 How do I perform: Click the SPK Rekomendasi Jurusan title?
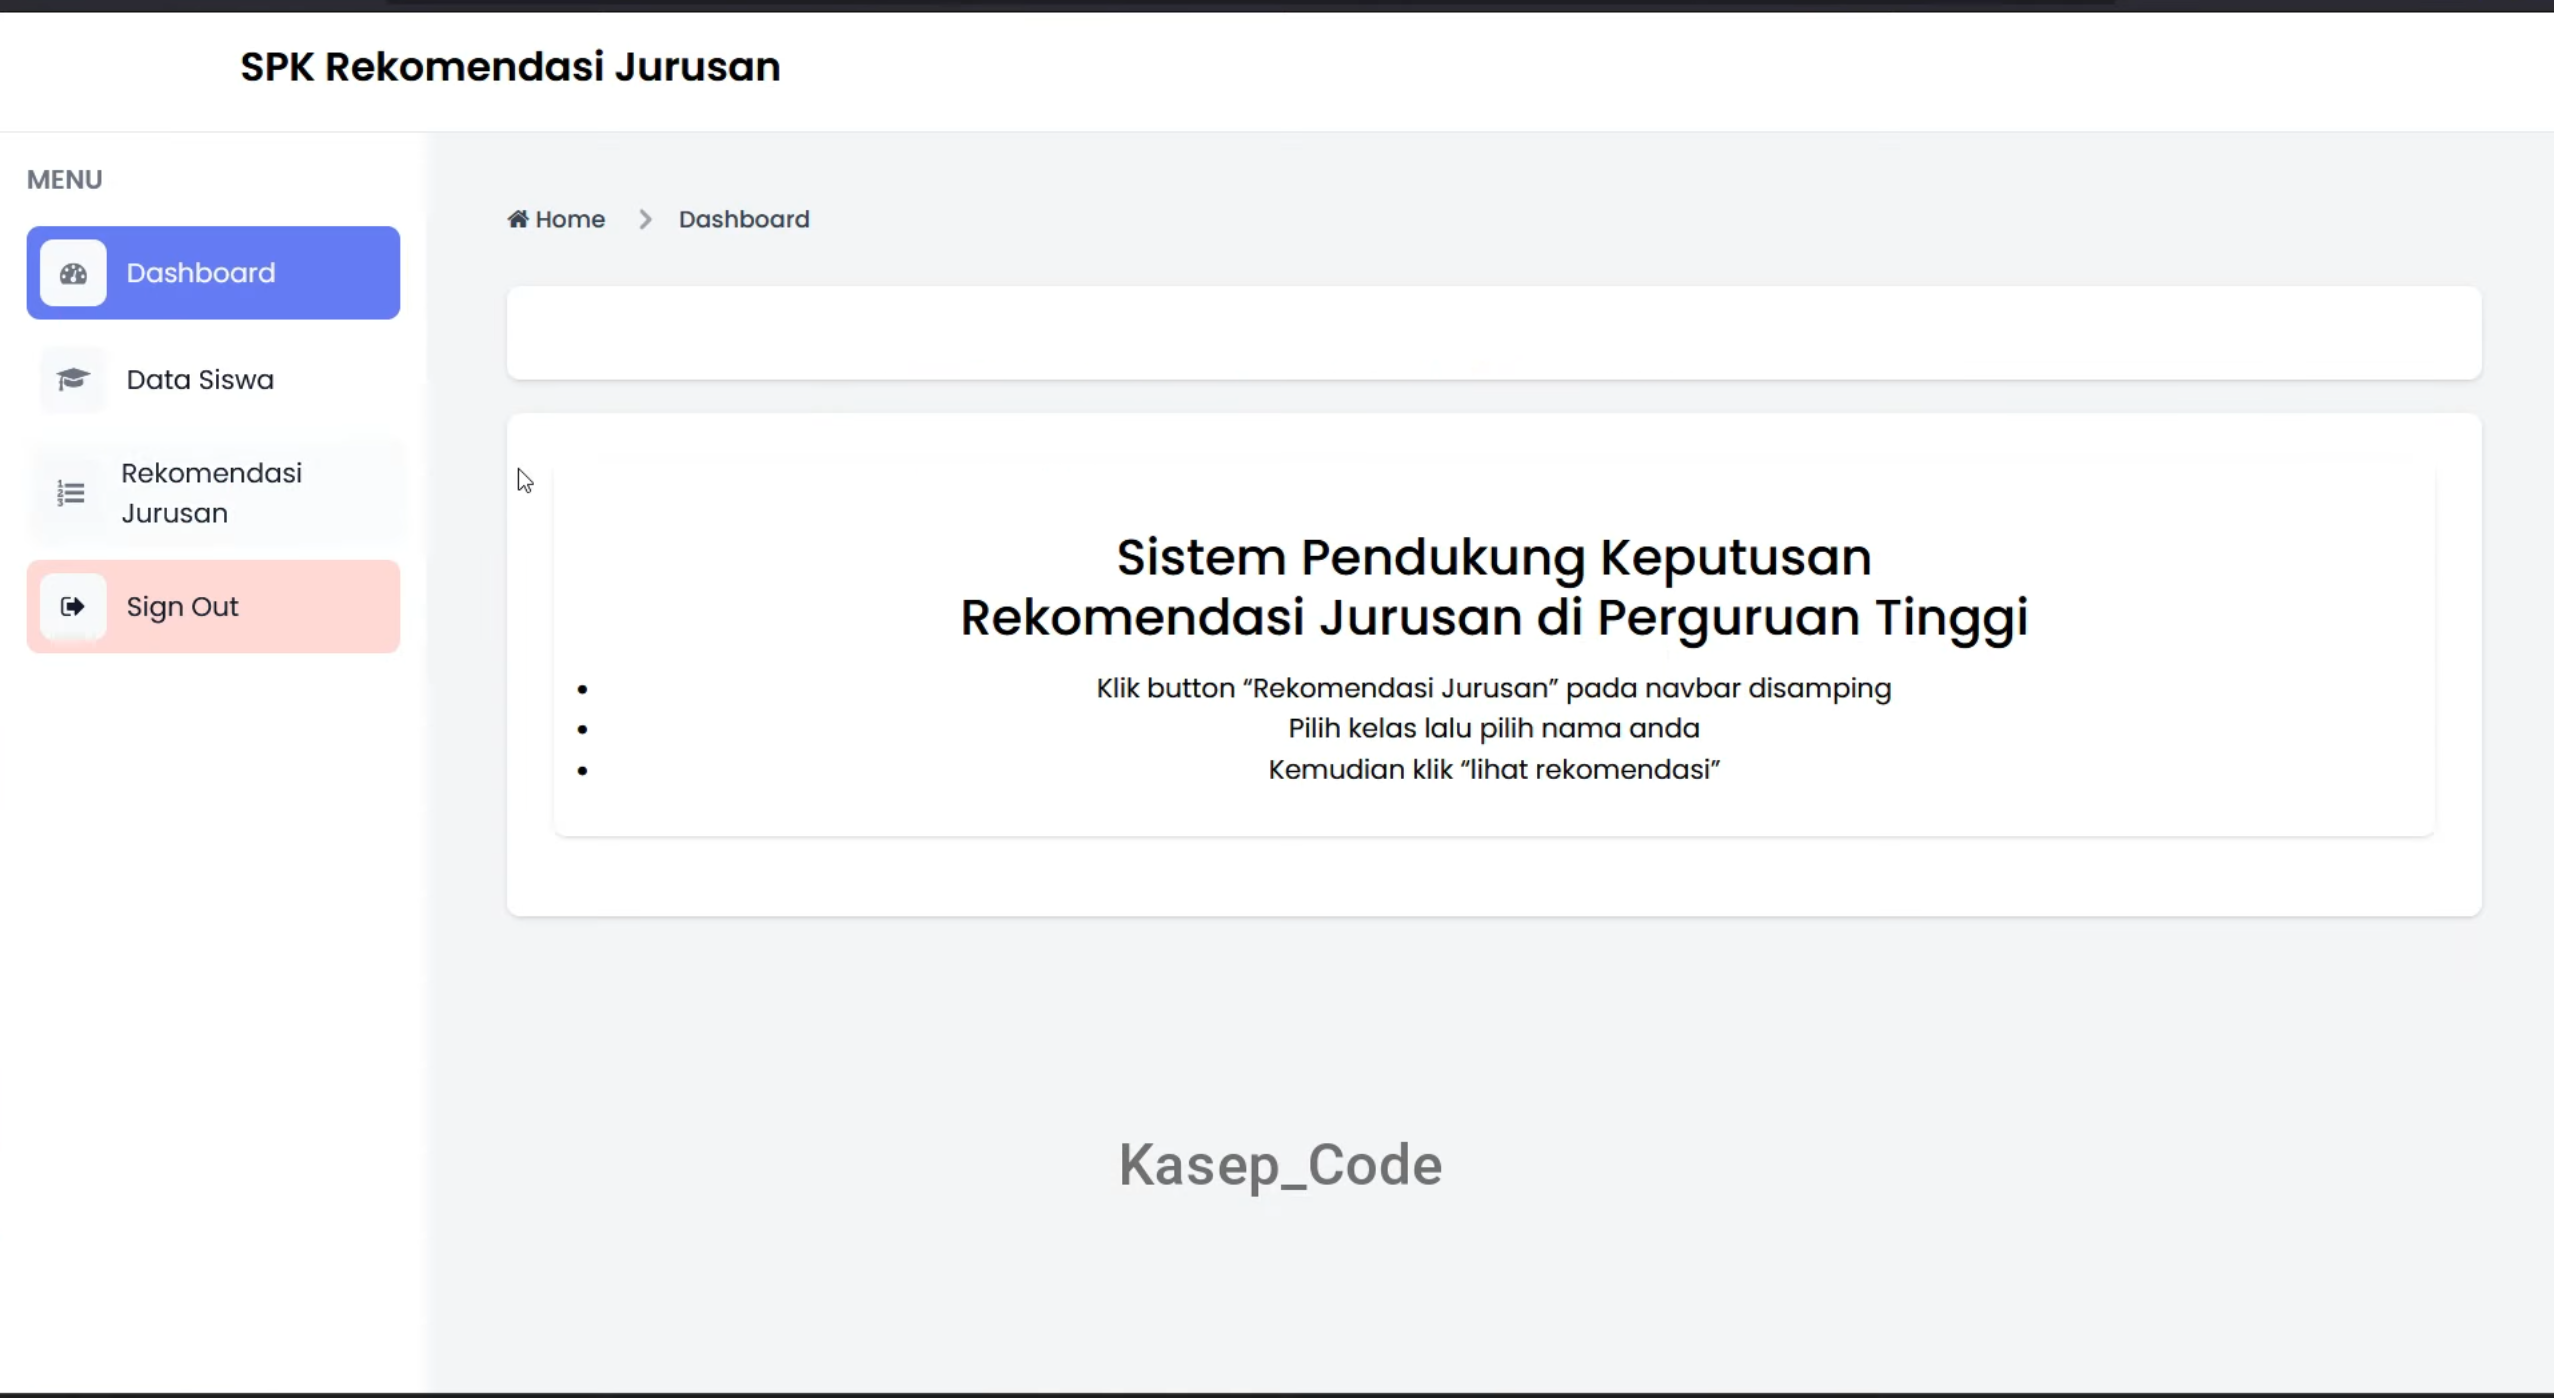pos(510,67)
